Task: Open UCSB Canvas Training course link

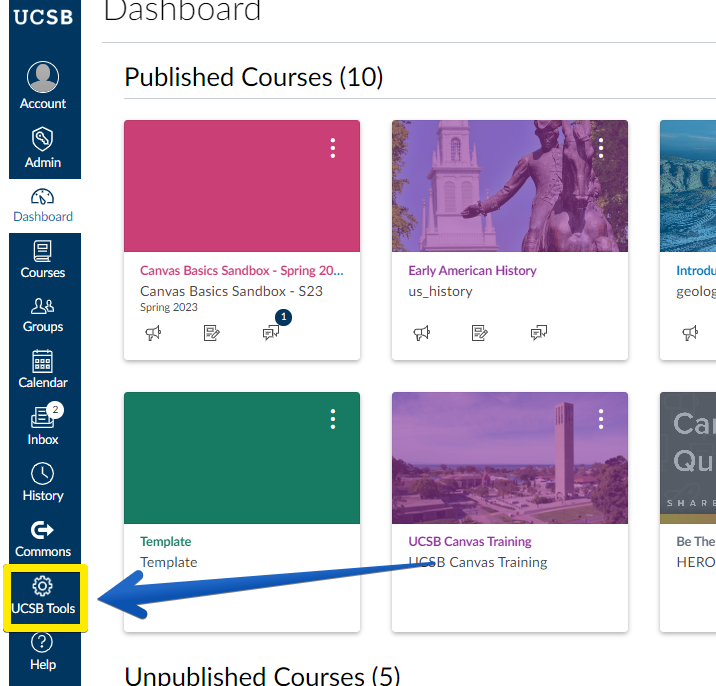Action: point(469,542)
